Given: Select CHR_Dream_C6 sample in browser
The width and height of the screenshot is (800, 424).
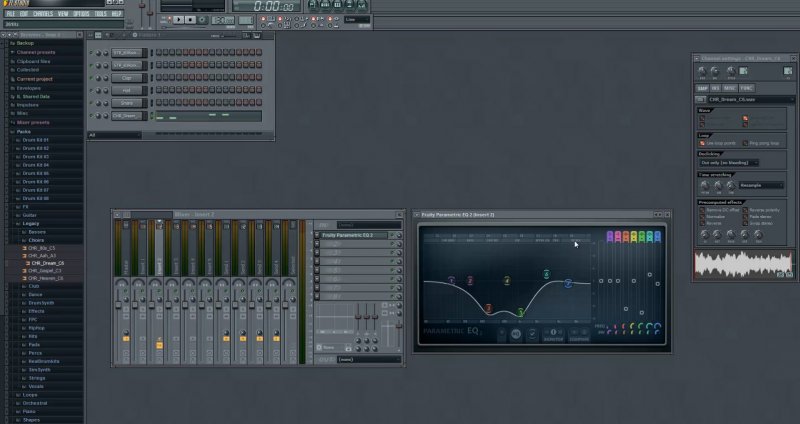Looking at the screenshot, I should [46, 262].
